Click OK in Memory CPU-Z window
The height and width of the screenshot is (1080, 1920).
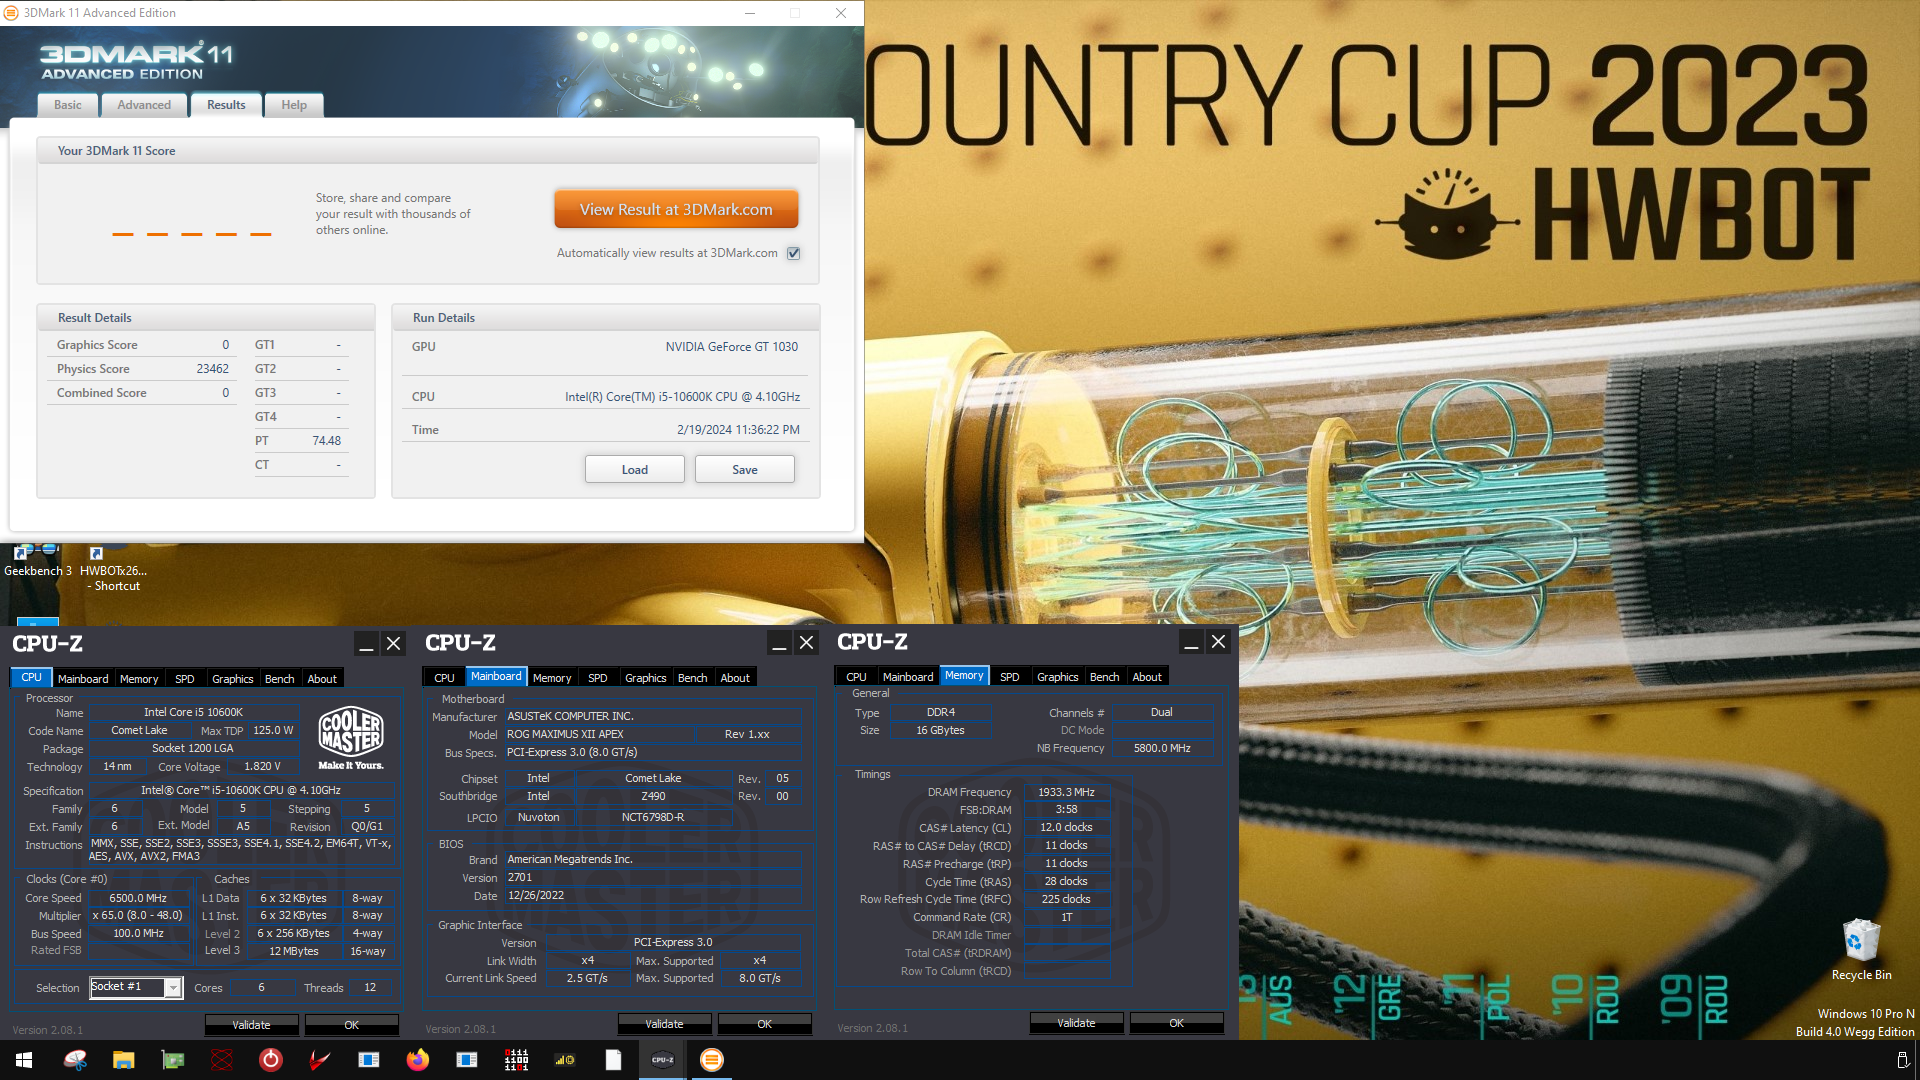pyautogui.click(x=1176, y=1022)
